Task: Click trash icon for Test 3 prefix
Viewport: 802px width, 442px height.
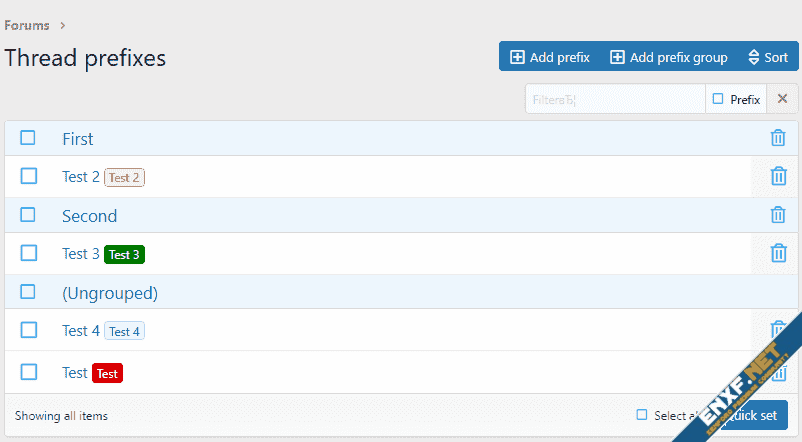Action: pyautogui.click(x=778, y=253)
